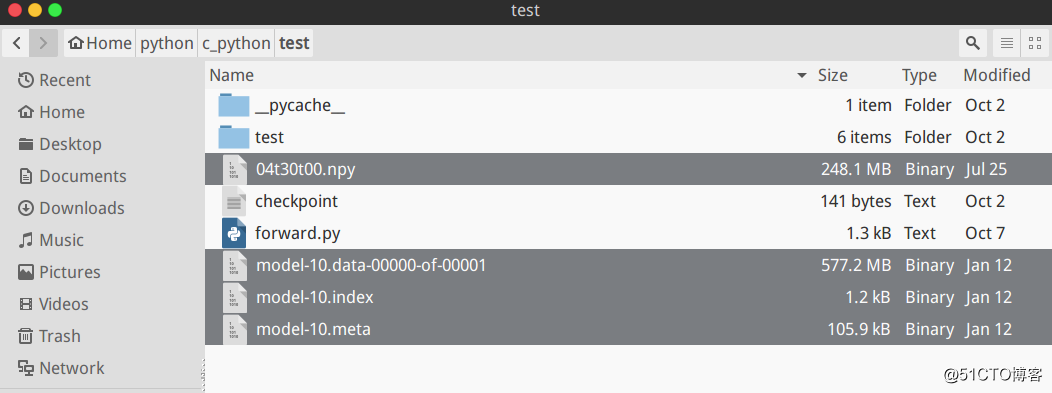The width and height of the screenshot is (1052, 393).
Task: Click the forward.py Python file icon
Action: point(234,233)
